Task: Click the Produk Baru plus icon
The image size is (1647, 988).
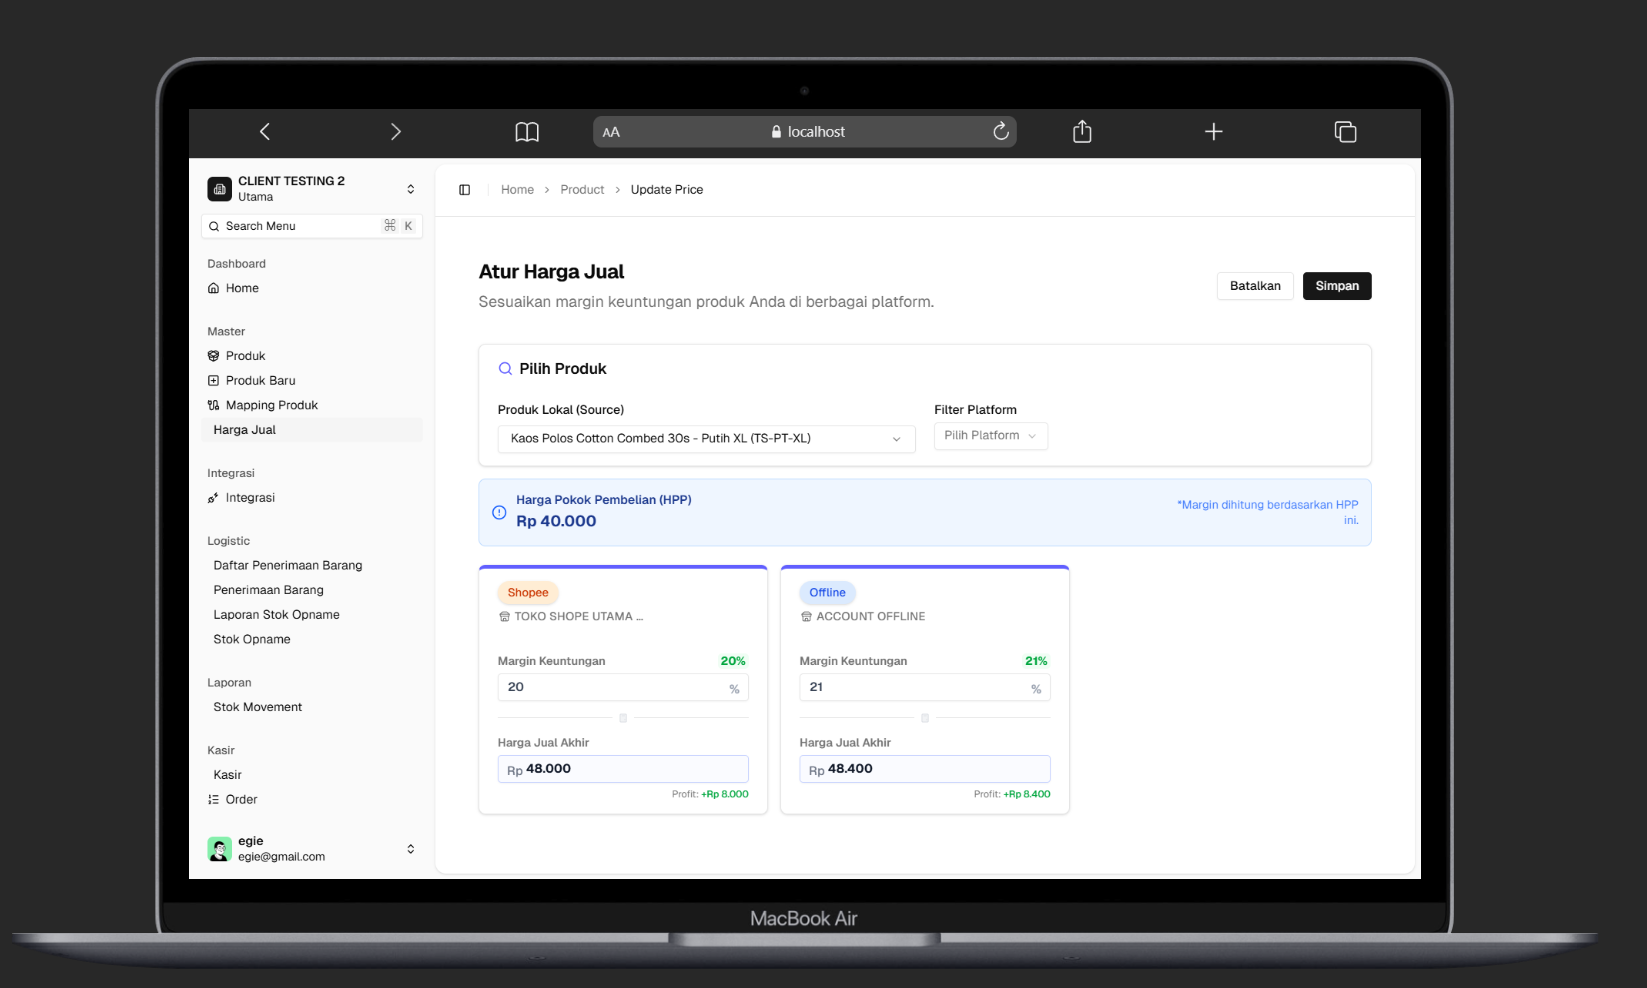Action: 214,380
